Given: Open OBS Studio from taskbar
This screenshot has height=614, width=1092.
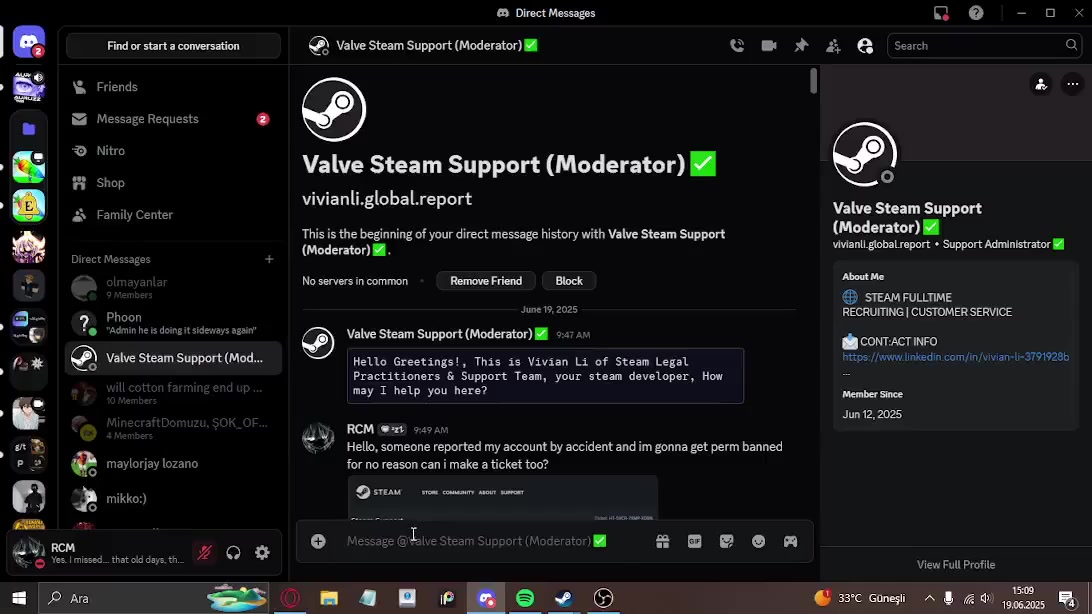Looking at the screenshot, I should point(603,598).
